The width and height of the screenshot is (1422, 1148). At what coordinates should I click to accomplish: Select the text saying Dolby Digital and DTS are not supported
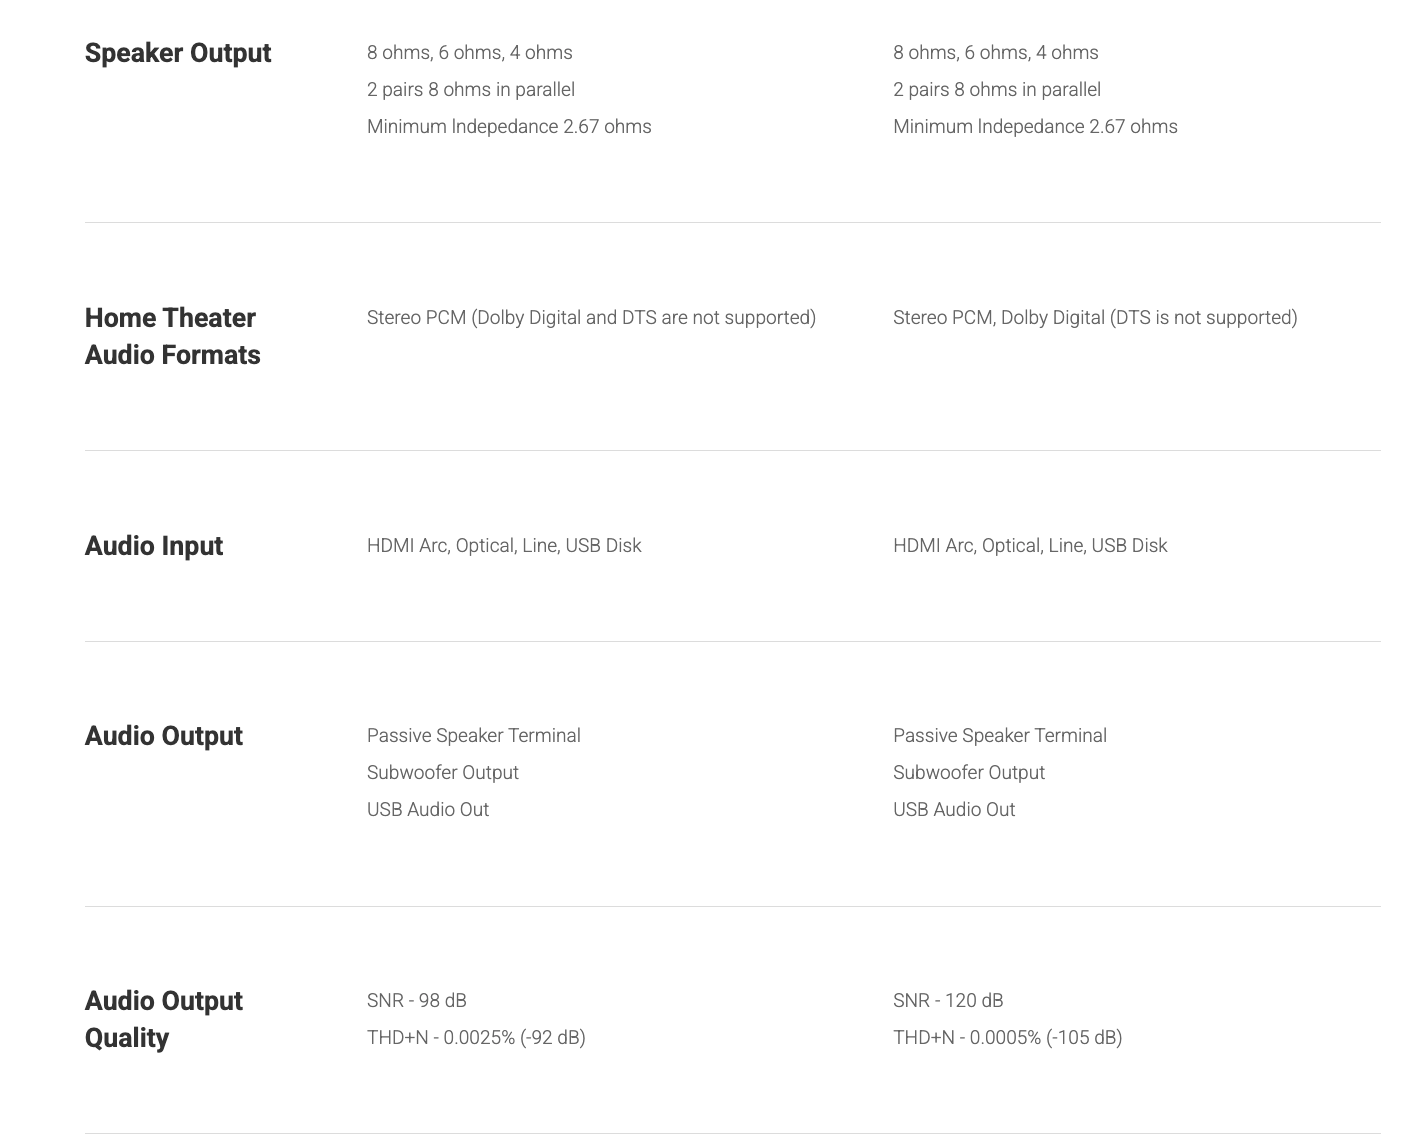point(591,318)
